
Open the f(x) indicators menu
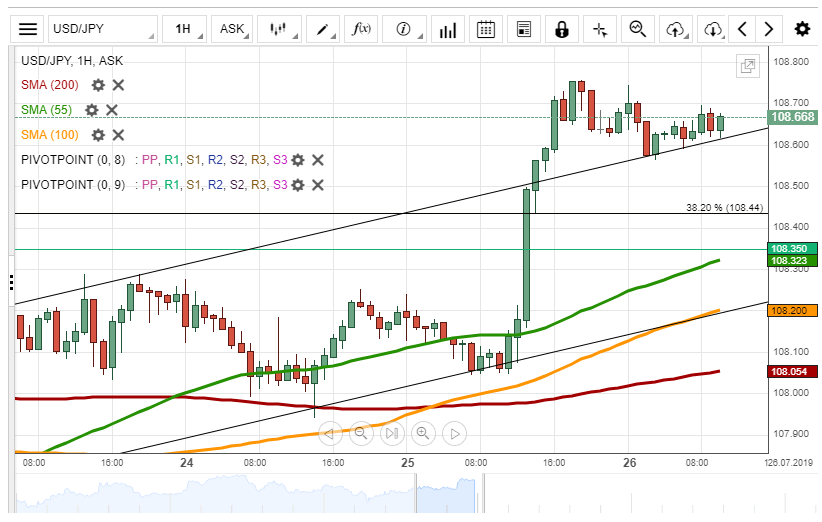(x=361, y=29)
